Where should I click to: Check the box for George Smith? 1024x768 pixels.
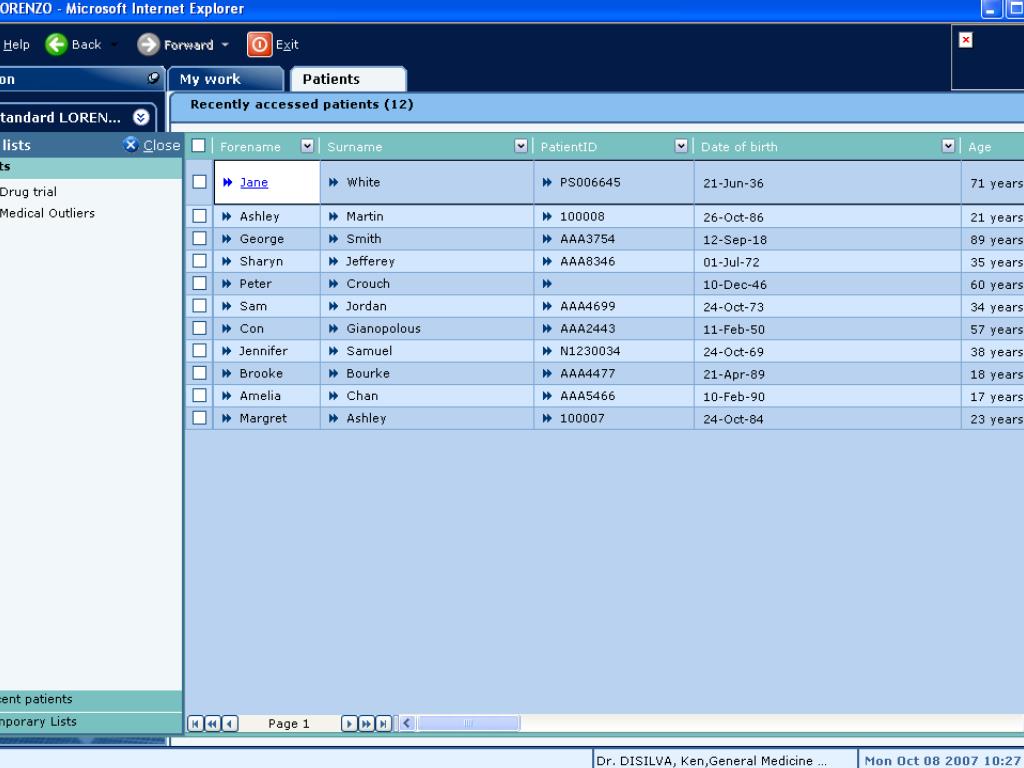click(x=200, y=238)
